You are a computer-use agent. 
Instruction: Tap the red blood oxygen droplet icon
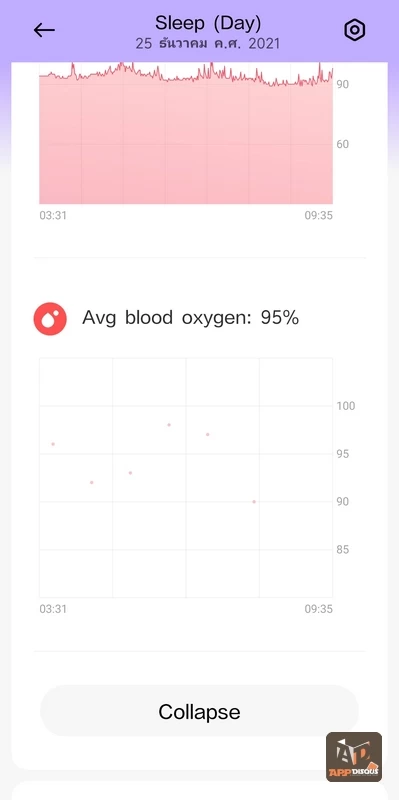(x=50, y=319)
